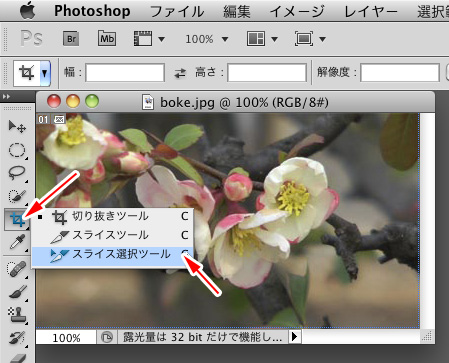This screenshot has height=363, width=449.
Task: Open status bar info flyout arrow
Action: click(x=294, y=337)
